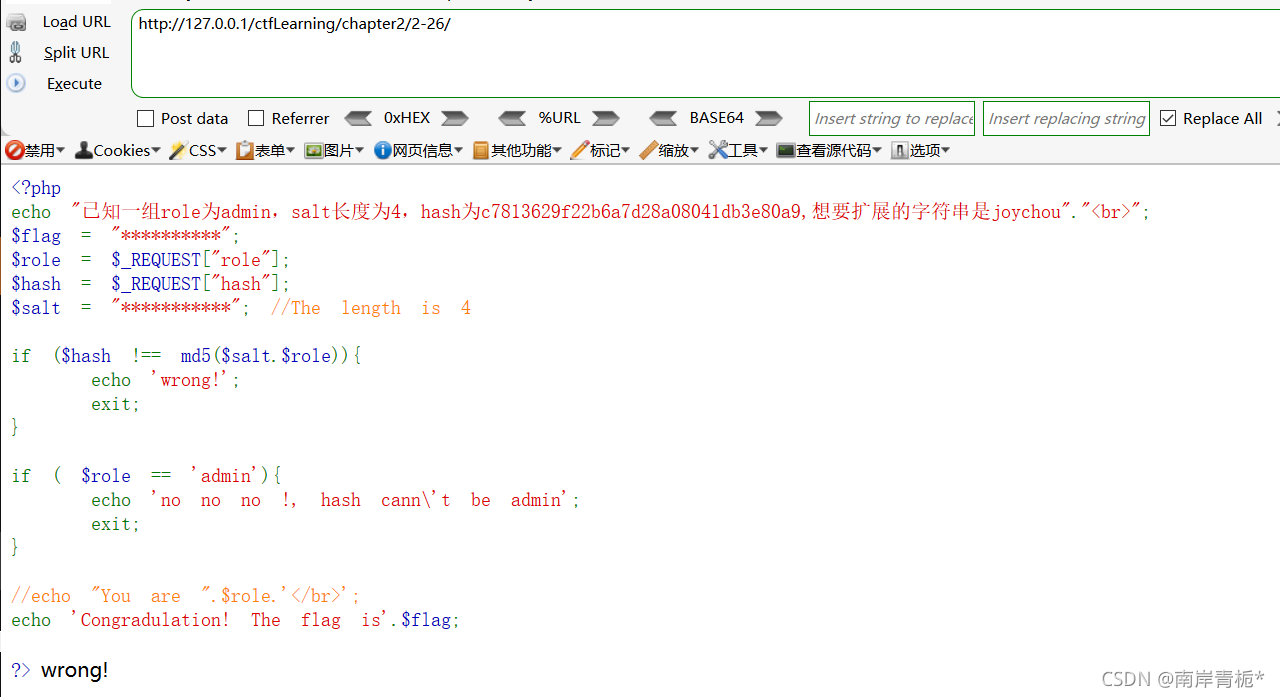Image resolution: width=1280 pixels, height=697 pixels.
Task: Click the 'wrong!' output text
Action: [75, 670]
